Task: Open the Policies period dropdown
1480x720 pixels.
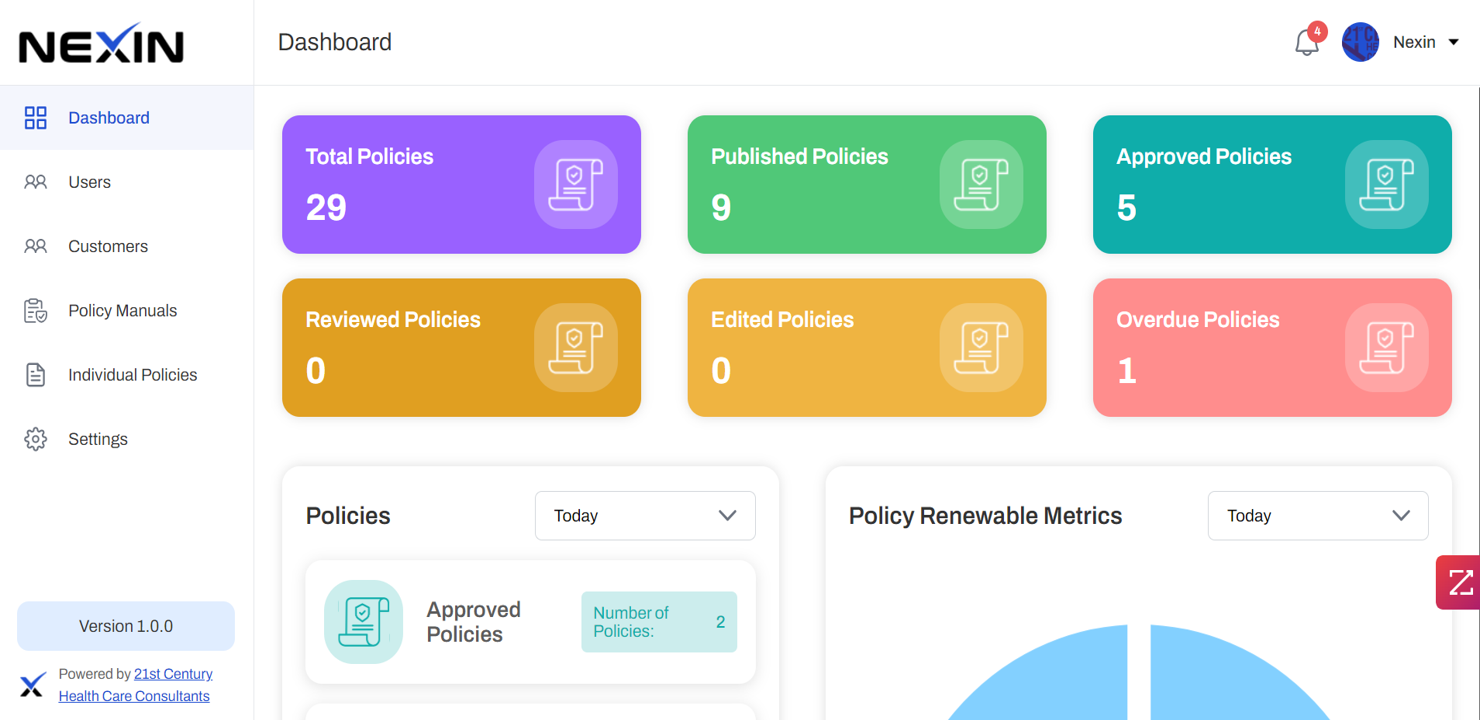Action: pos(645,516)
